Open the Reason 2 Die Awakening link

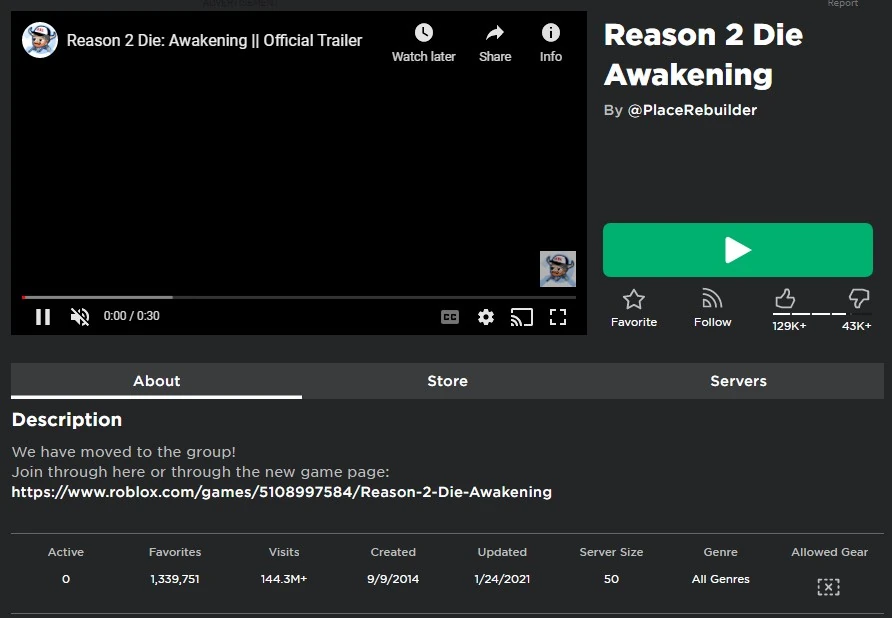click(x=281, y=491)
